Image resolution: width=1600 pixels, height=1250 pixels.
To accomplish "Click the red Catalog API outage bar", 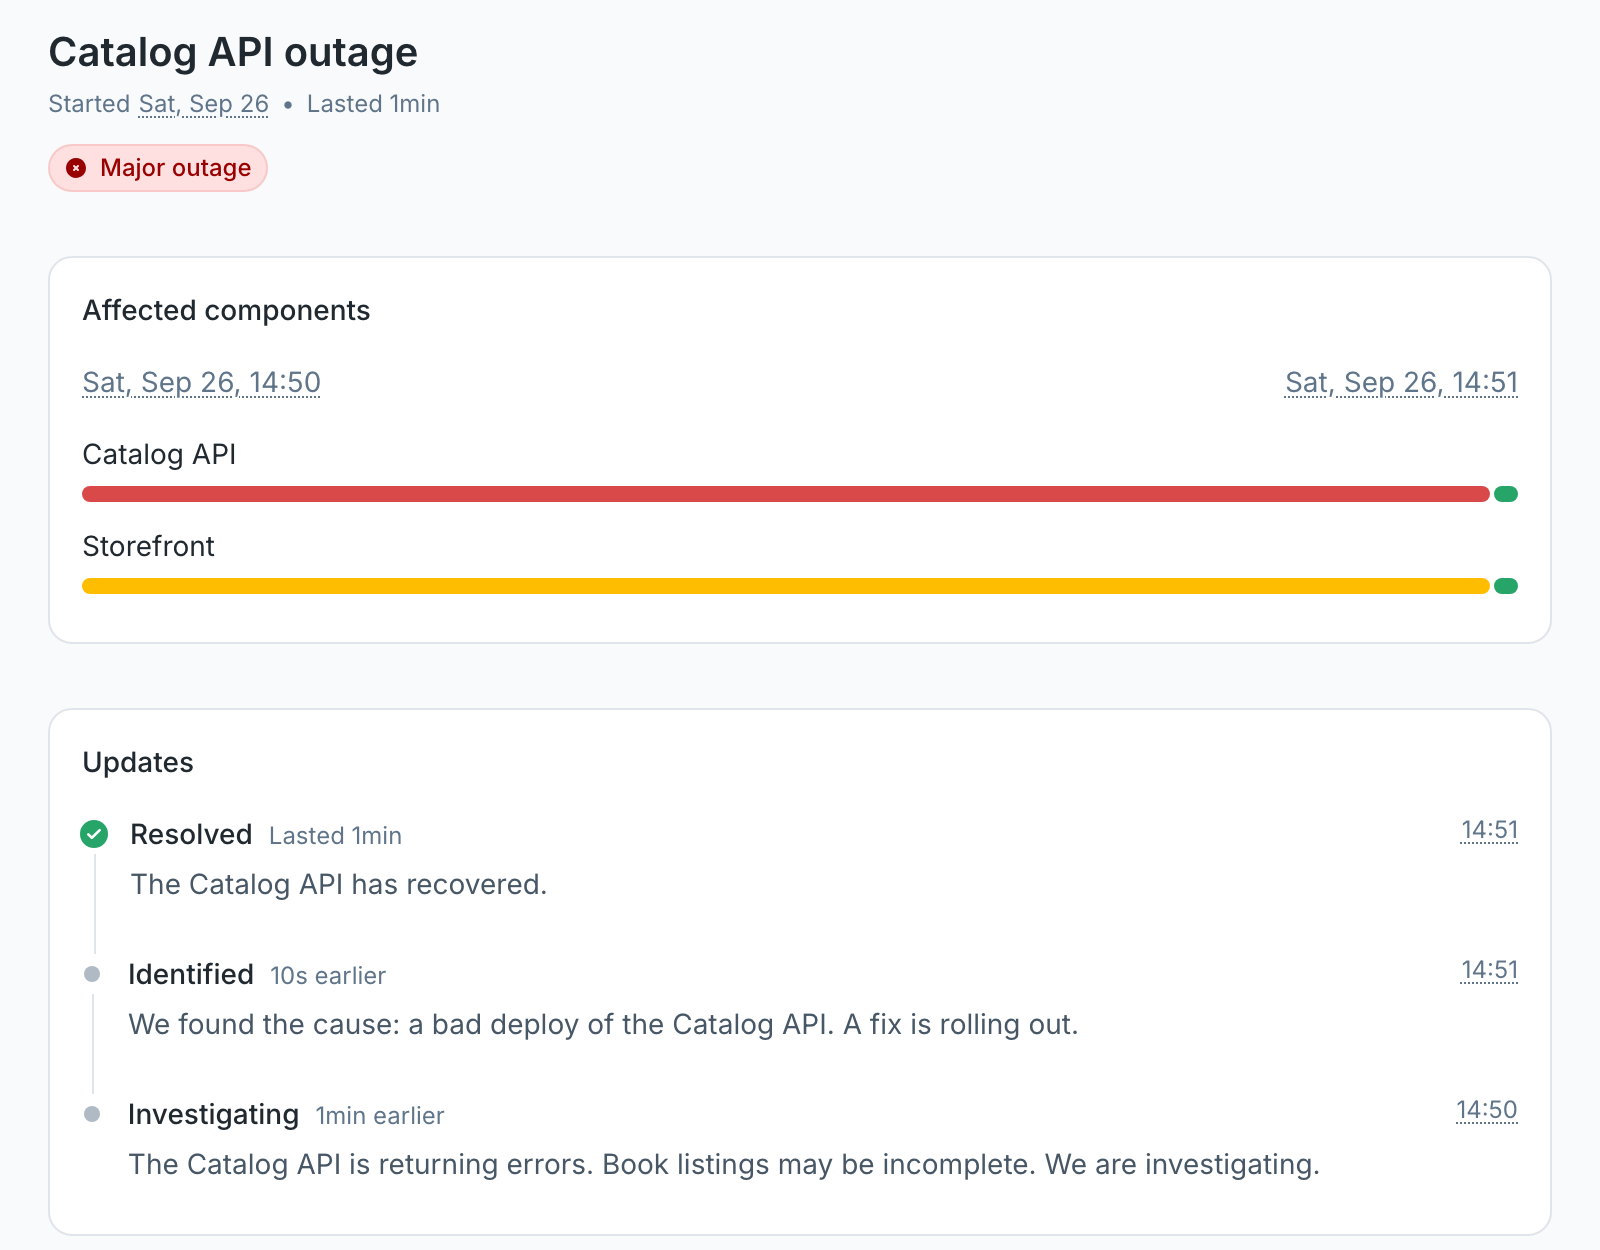I will tap(786, 494).
